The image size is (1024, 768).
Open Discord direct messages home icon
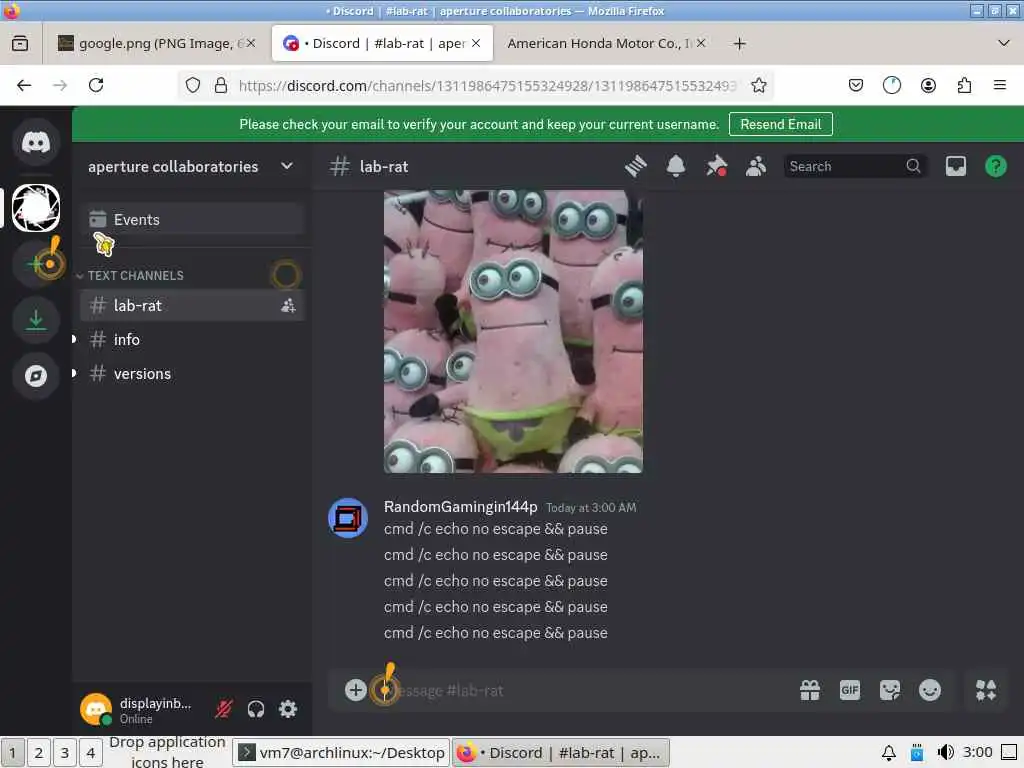tap(36, 142)
